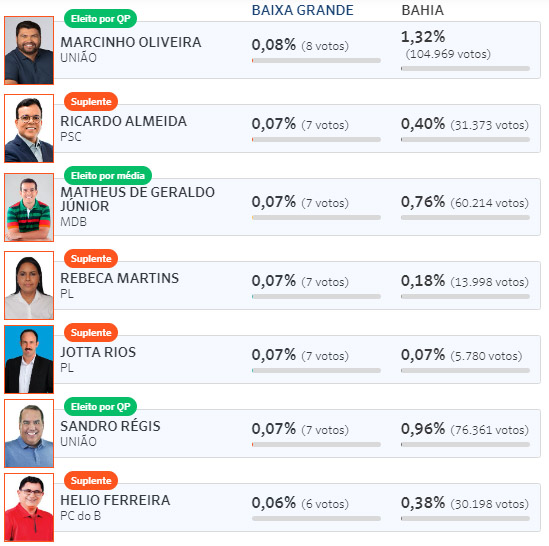This screenshot has width=549, height=546.
Task: Click the BAIXA GRANDE column header
Action: pyautogui.click(x=303, y=10)
